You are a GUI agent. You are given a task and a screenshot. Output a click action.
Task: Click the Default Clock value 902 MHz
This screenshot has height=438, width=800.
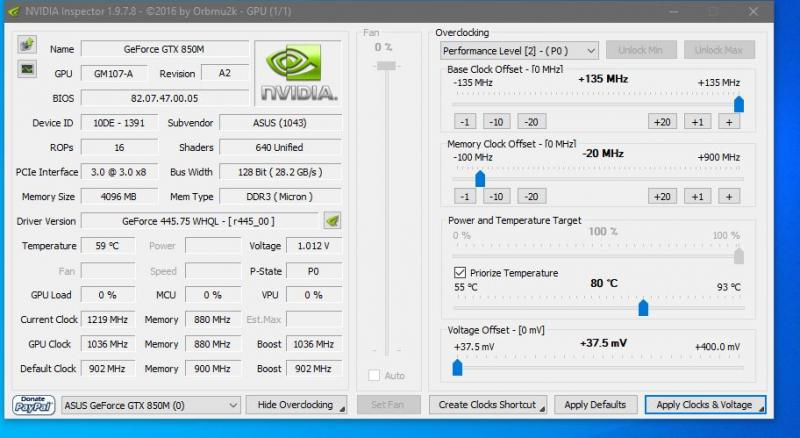[x=108, y=369]
